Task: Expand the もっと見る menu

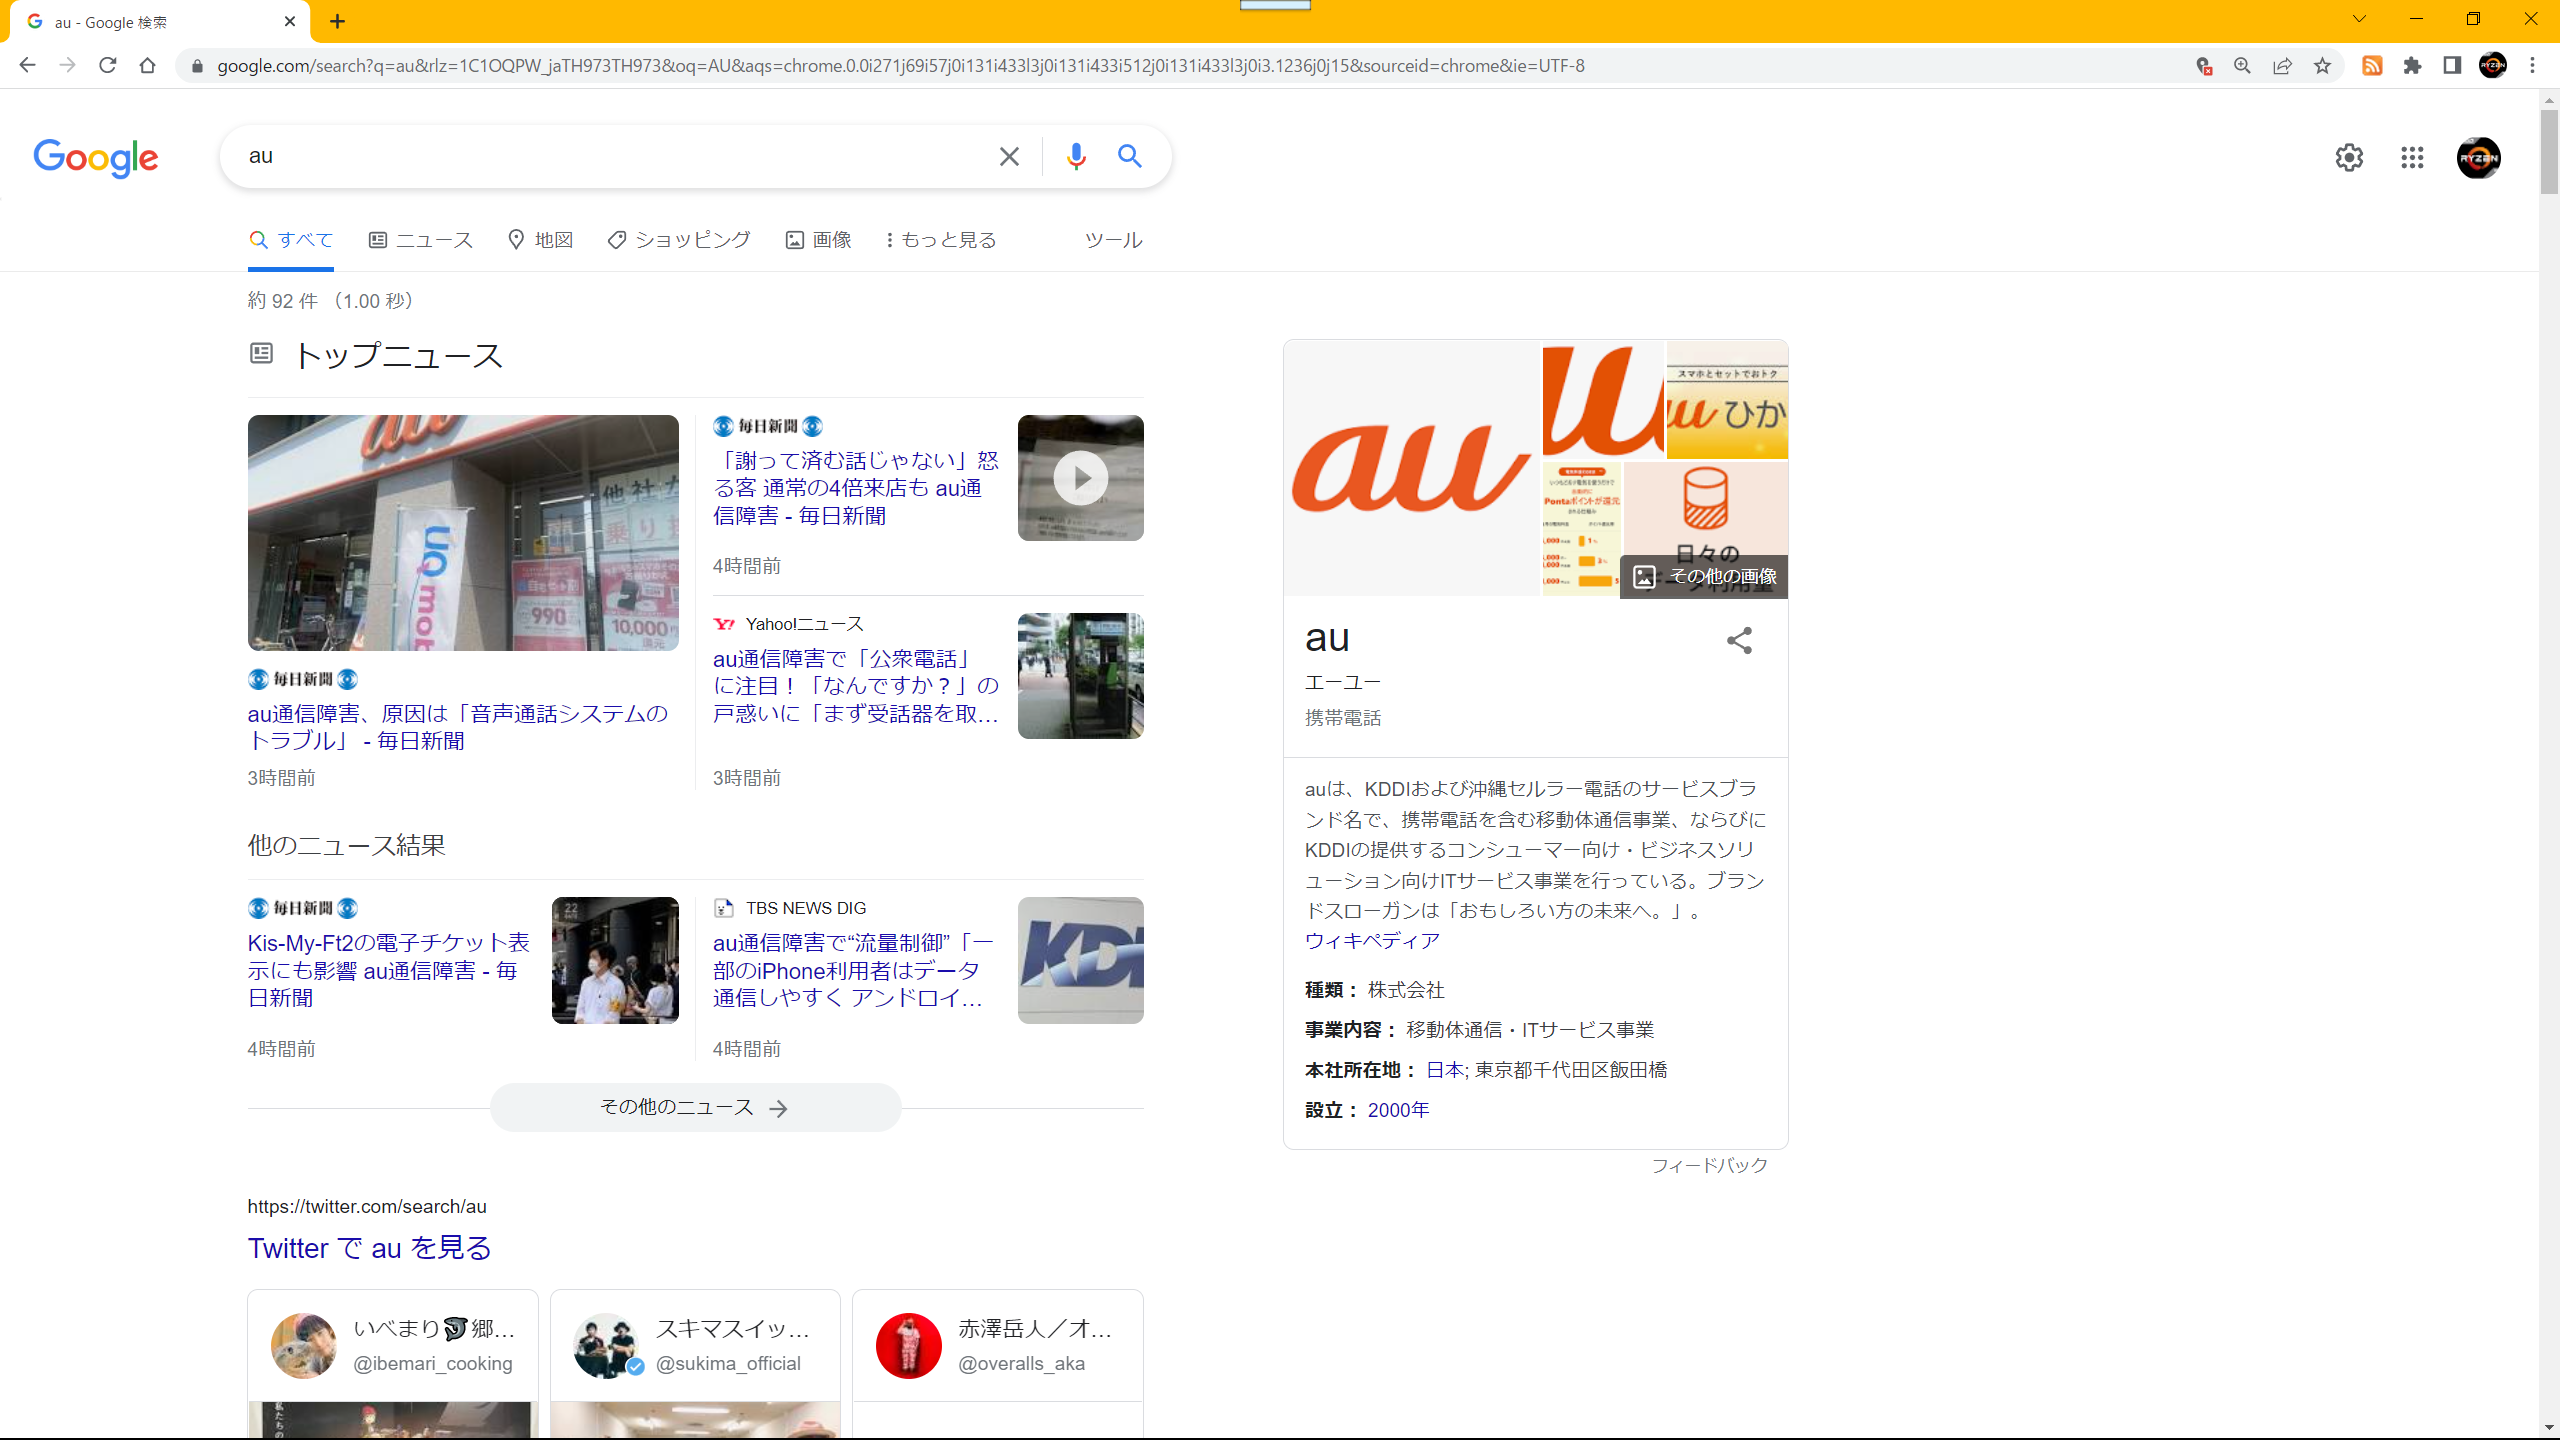Action: pyautogui.click(x=941, y=240)
